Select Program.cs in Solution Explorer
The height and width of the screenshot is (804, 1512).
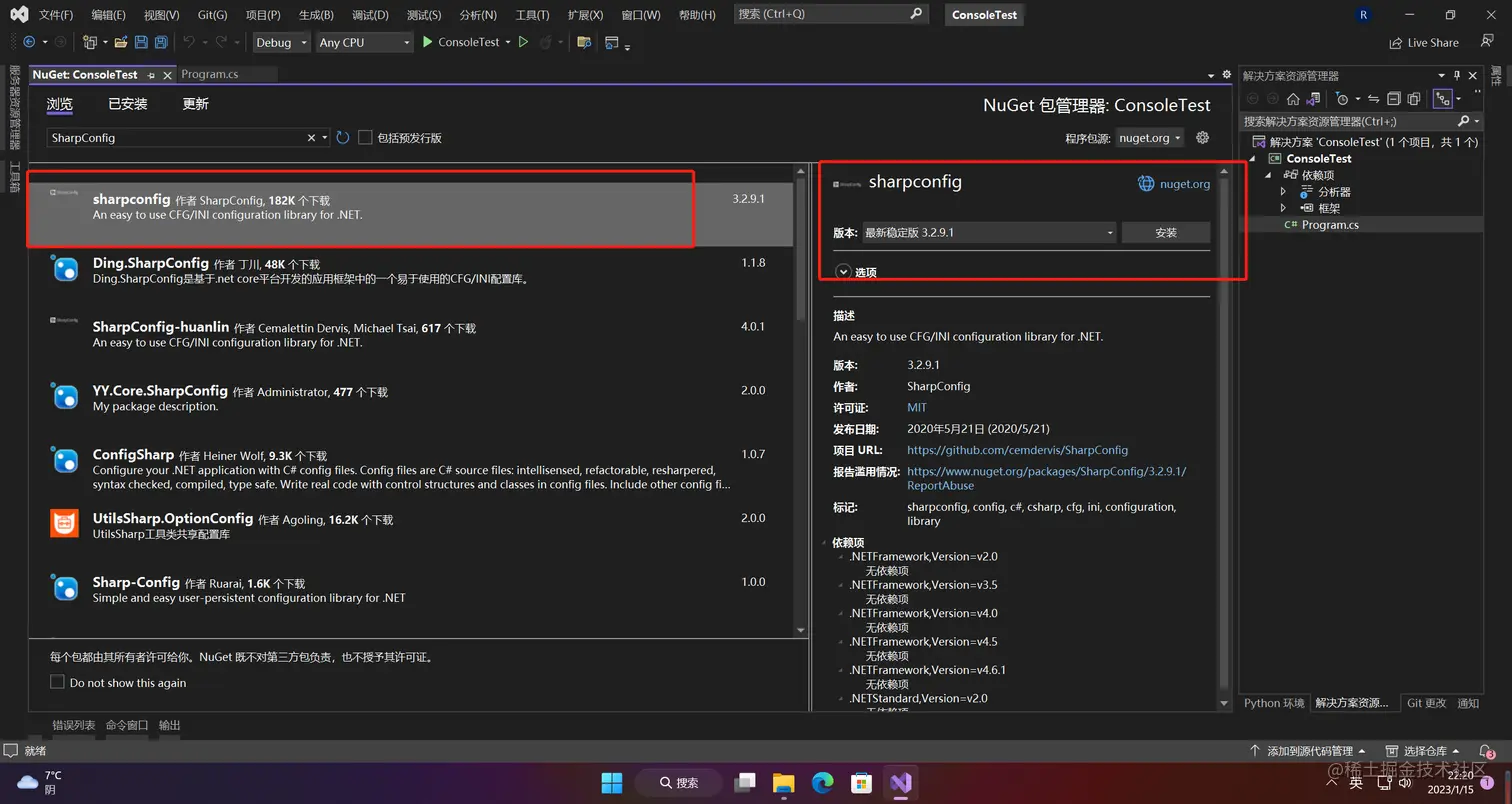[1330, 225]
